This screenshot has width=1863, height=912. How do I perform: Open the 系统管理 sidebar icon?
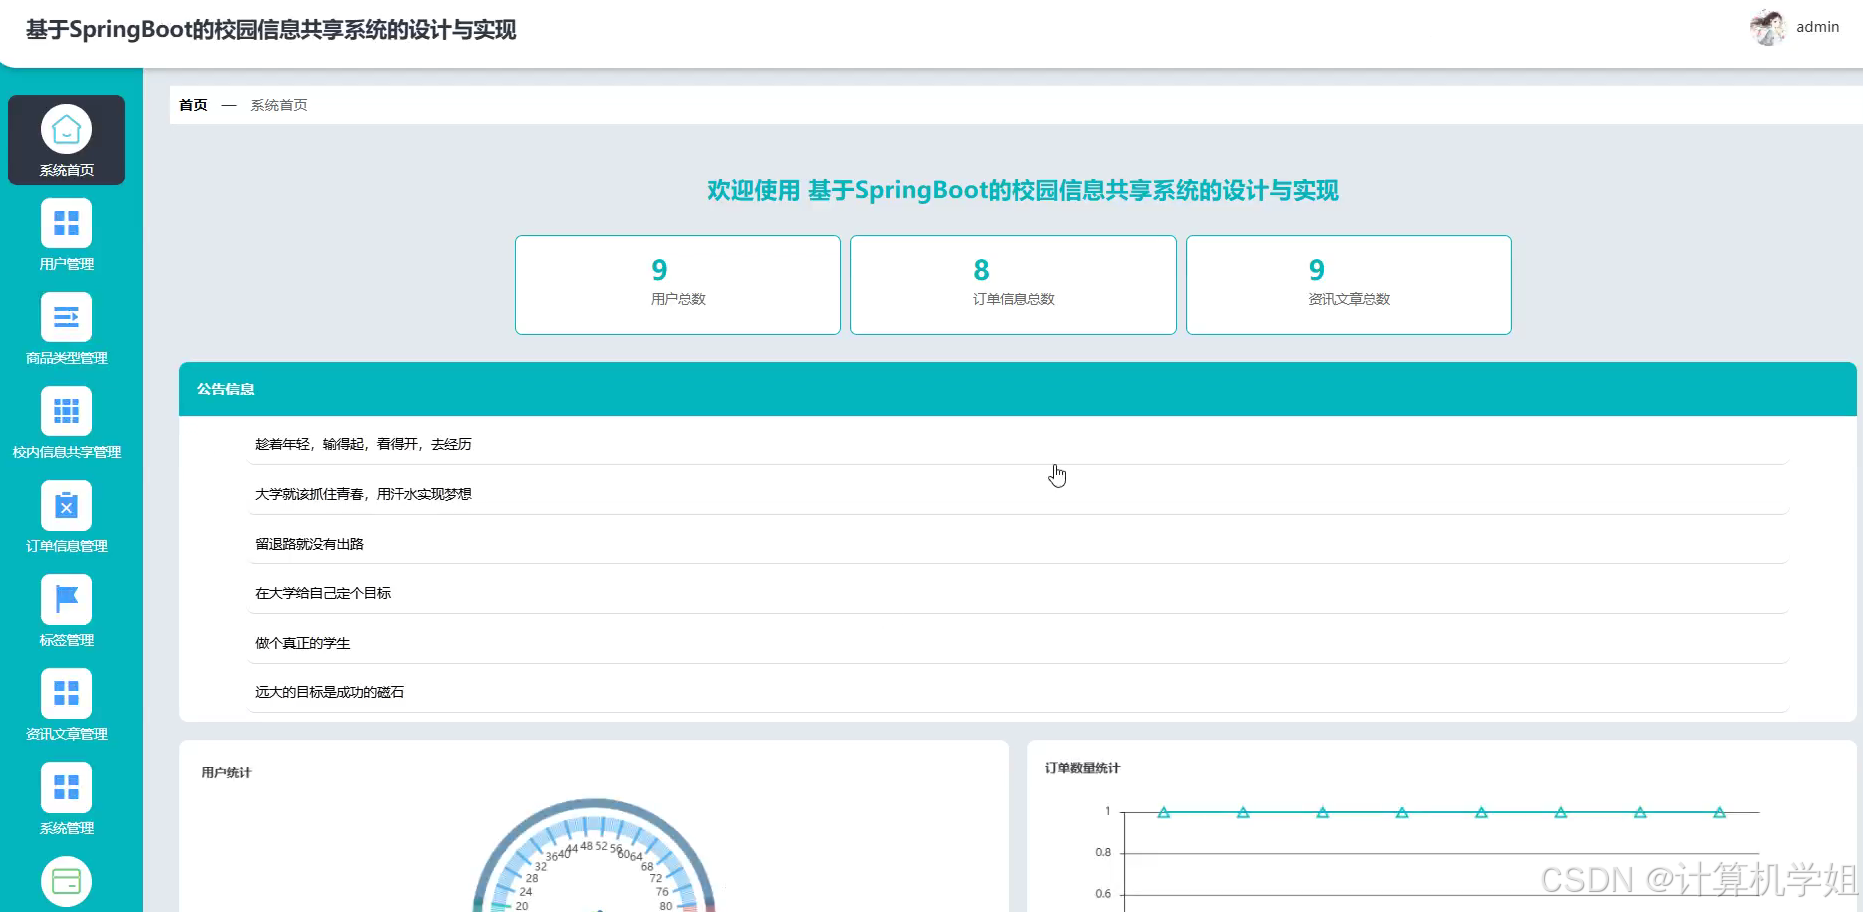(x=66, y=787)
